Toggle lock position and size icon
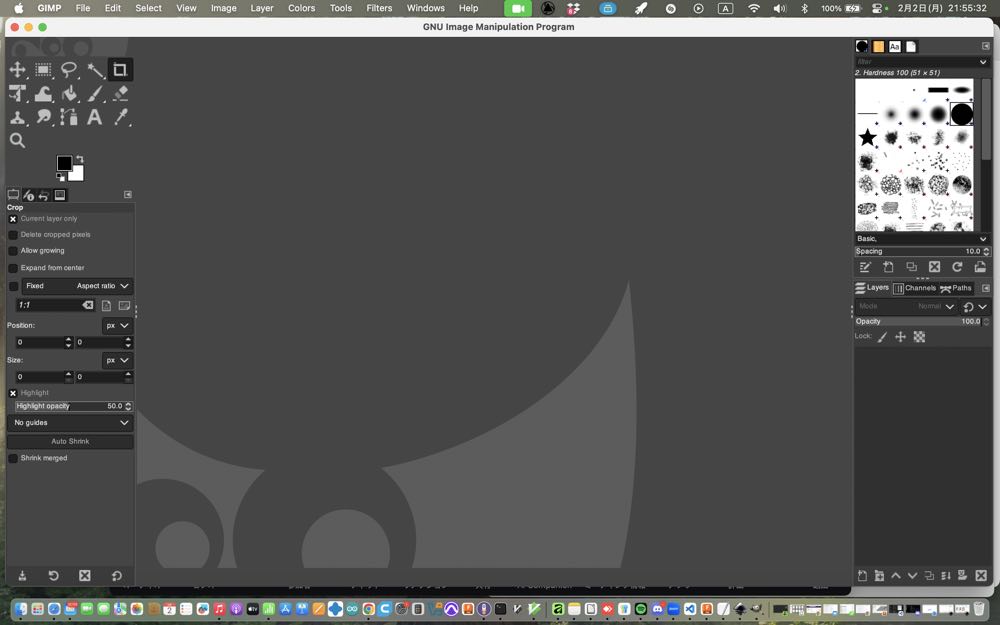The image size is (1000, 625). point(901,337)
